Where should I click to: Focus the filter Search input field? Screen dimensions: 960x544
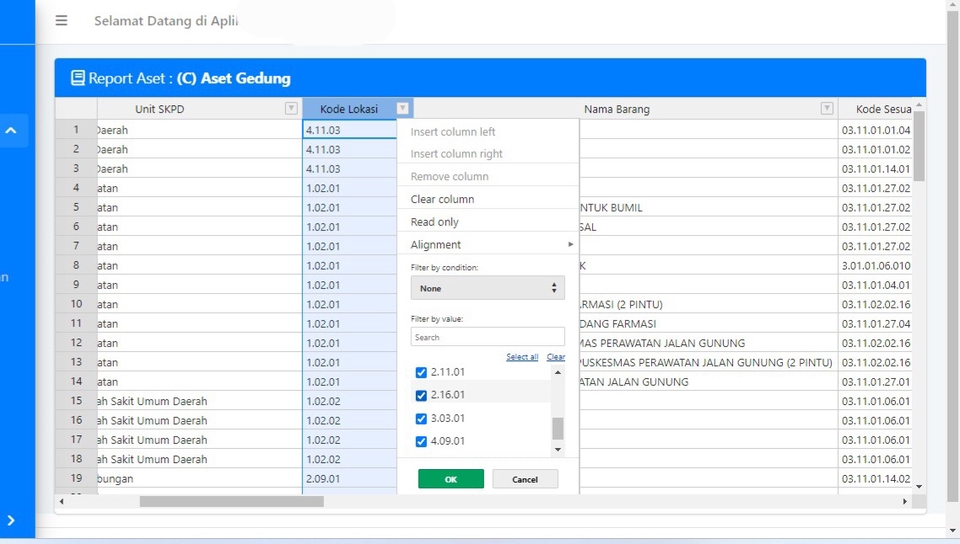tap(487, 337)
